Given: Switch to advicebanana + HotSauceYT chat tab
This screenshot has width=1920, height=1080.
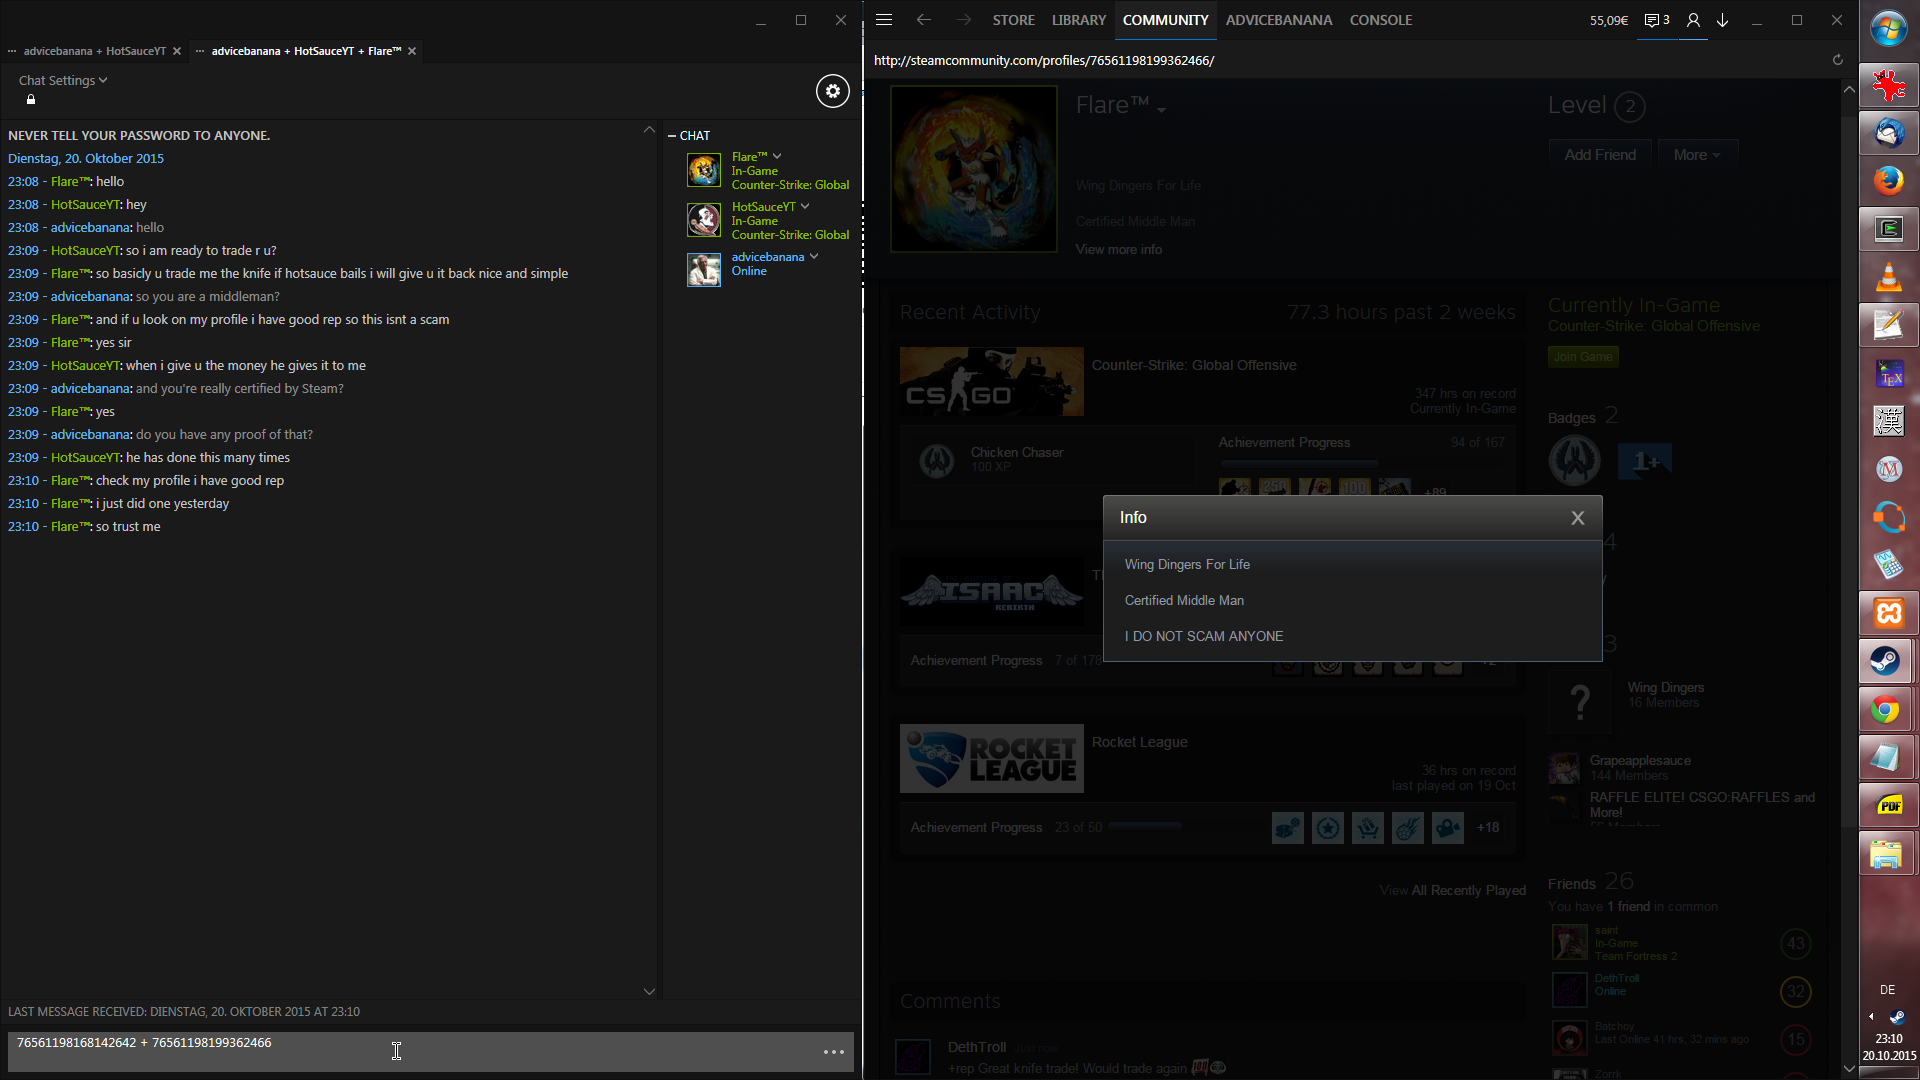Looking at the screenshot, I should [94, 51].
